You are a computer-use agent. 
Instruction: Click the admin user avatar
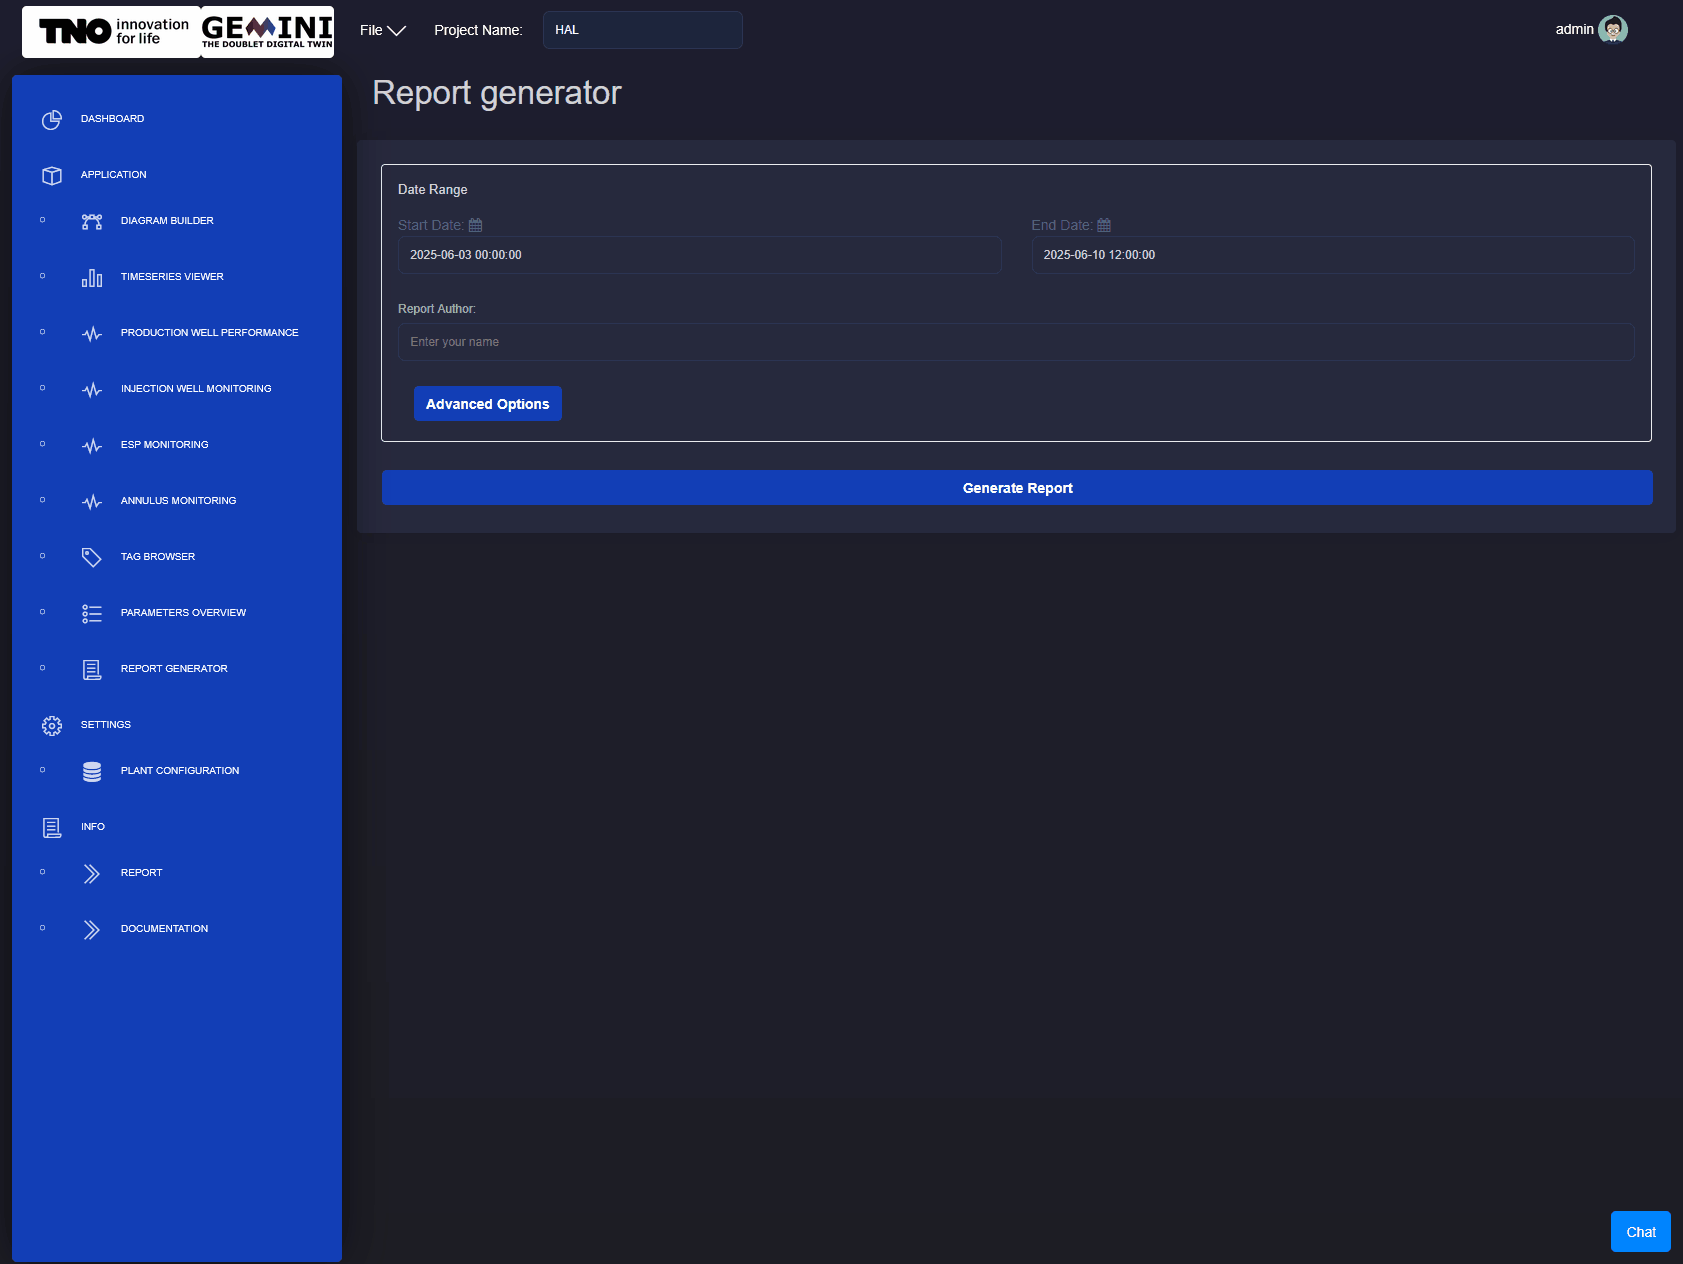(1612, 30)
